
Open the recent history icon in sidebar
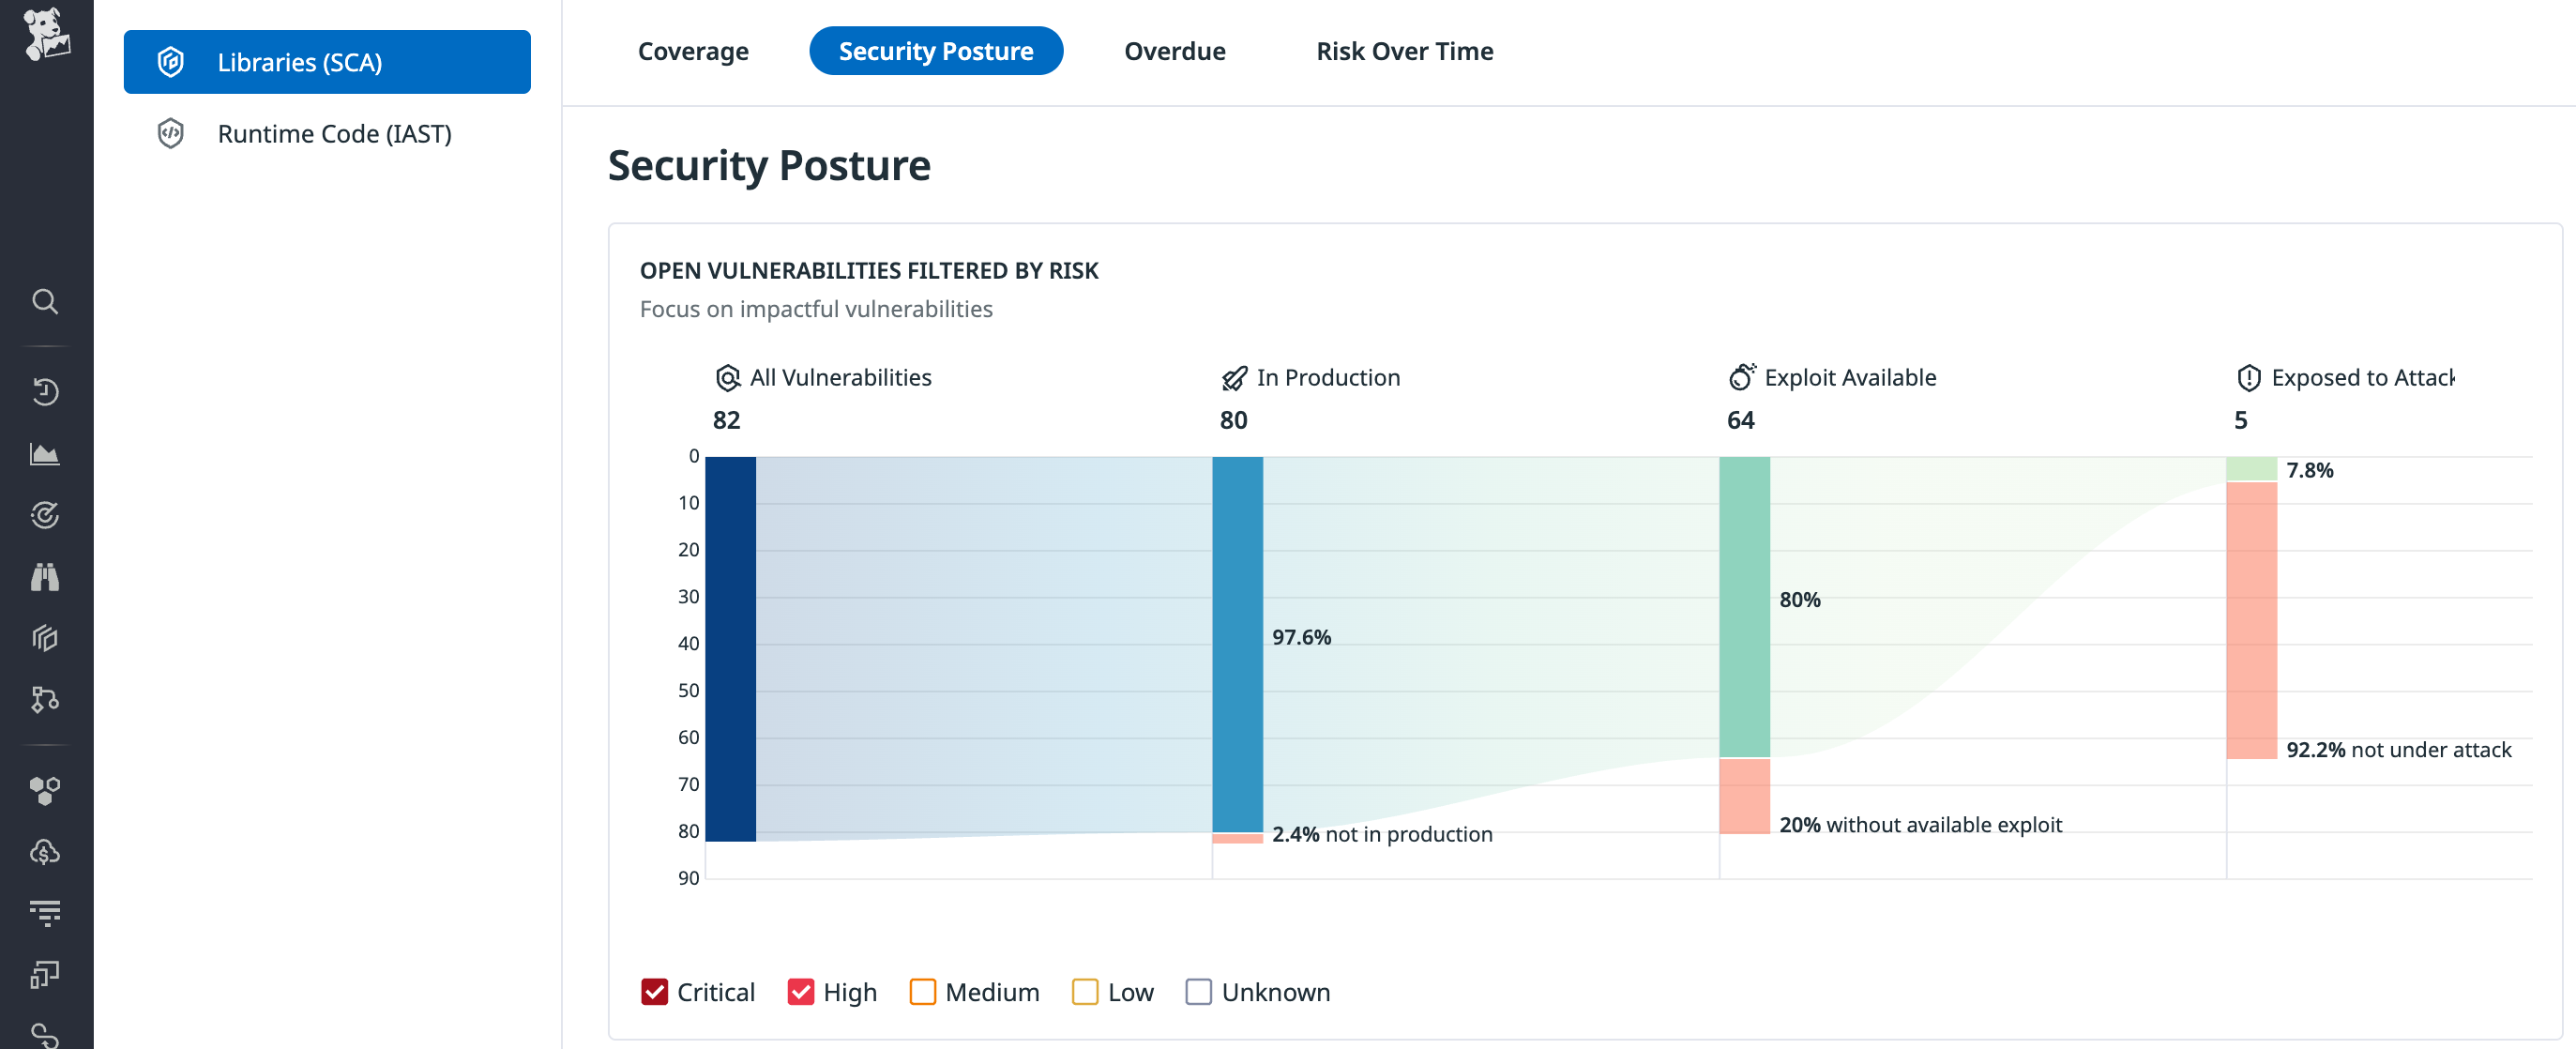[x=46, y=391]
